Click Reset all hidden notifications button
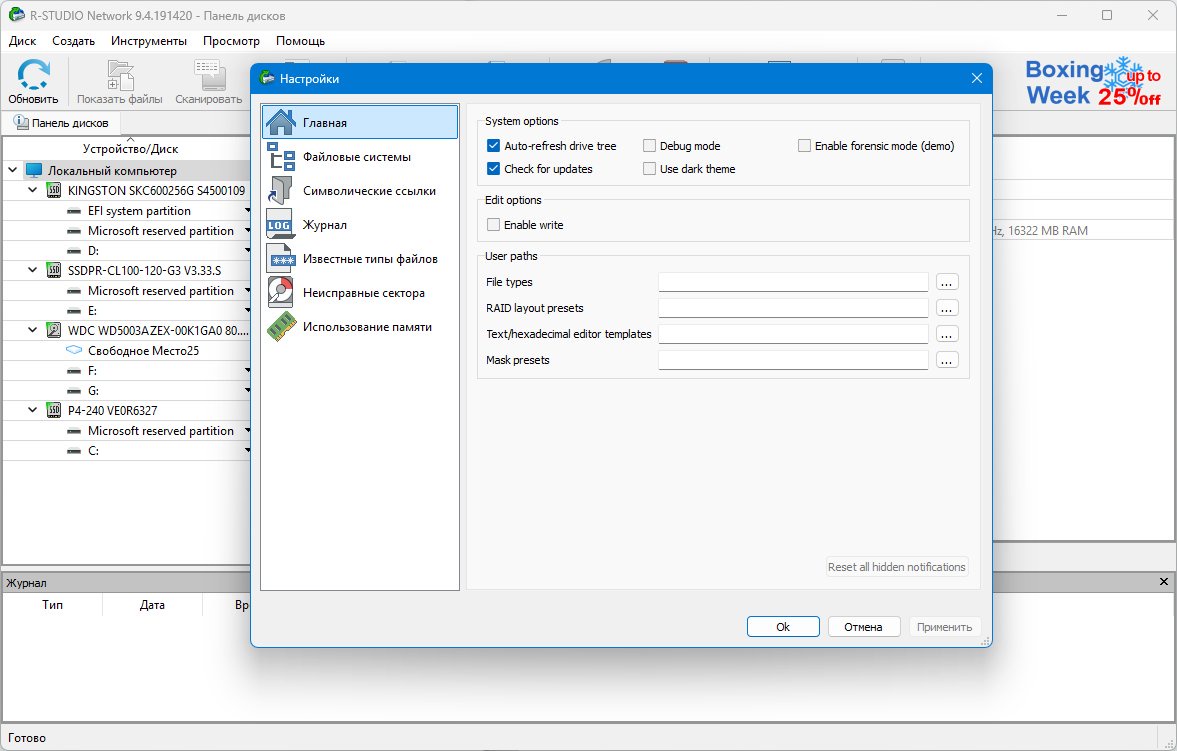The image size is (1177, 751). (x=896, y=567)
